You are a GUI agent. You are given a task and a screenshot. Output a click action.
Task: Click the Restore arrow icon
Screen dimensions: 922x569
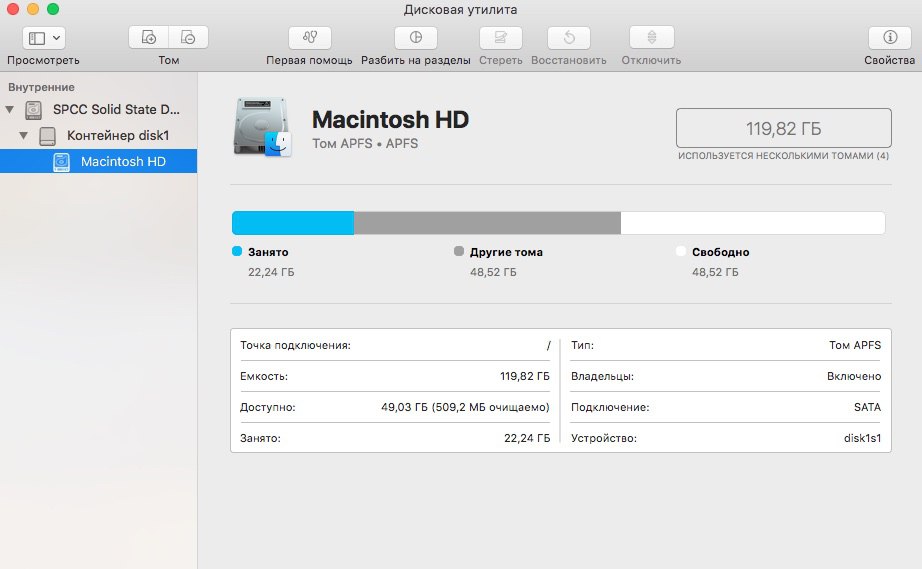click(x=569, y=38)
